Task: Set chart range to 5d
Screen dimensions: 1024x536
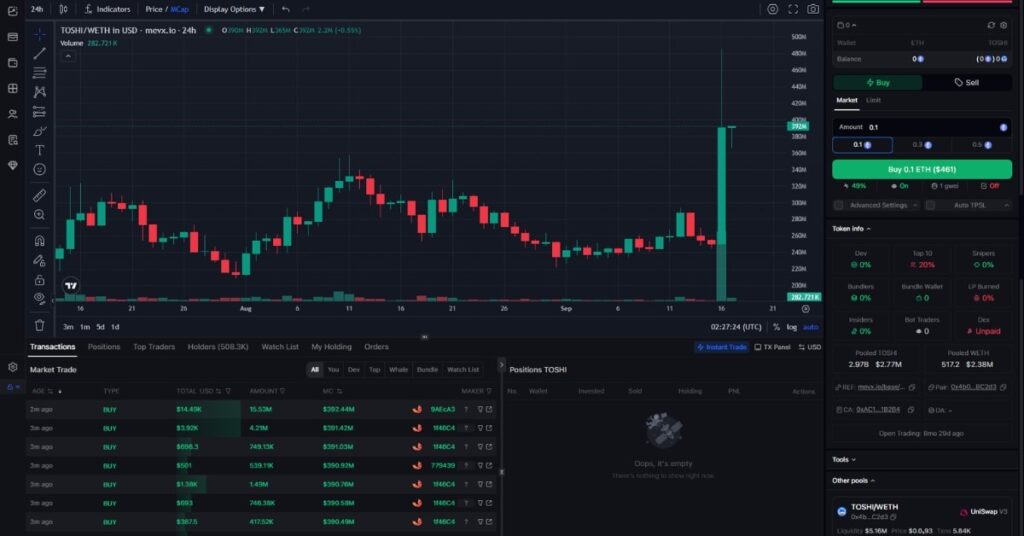Action: point(100,327)
